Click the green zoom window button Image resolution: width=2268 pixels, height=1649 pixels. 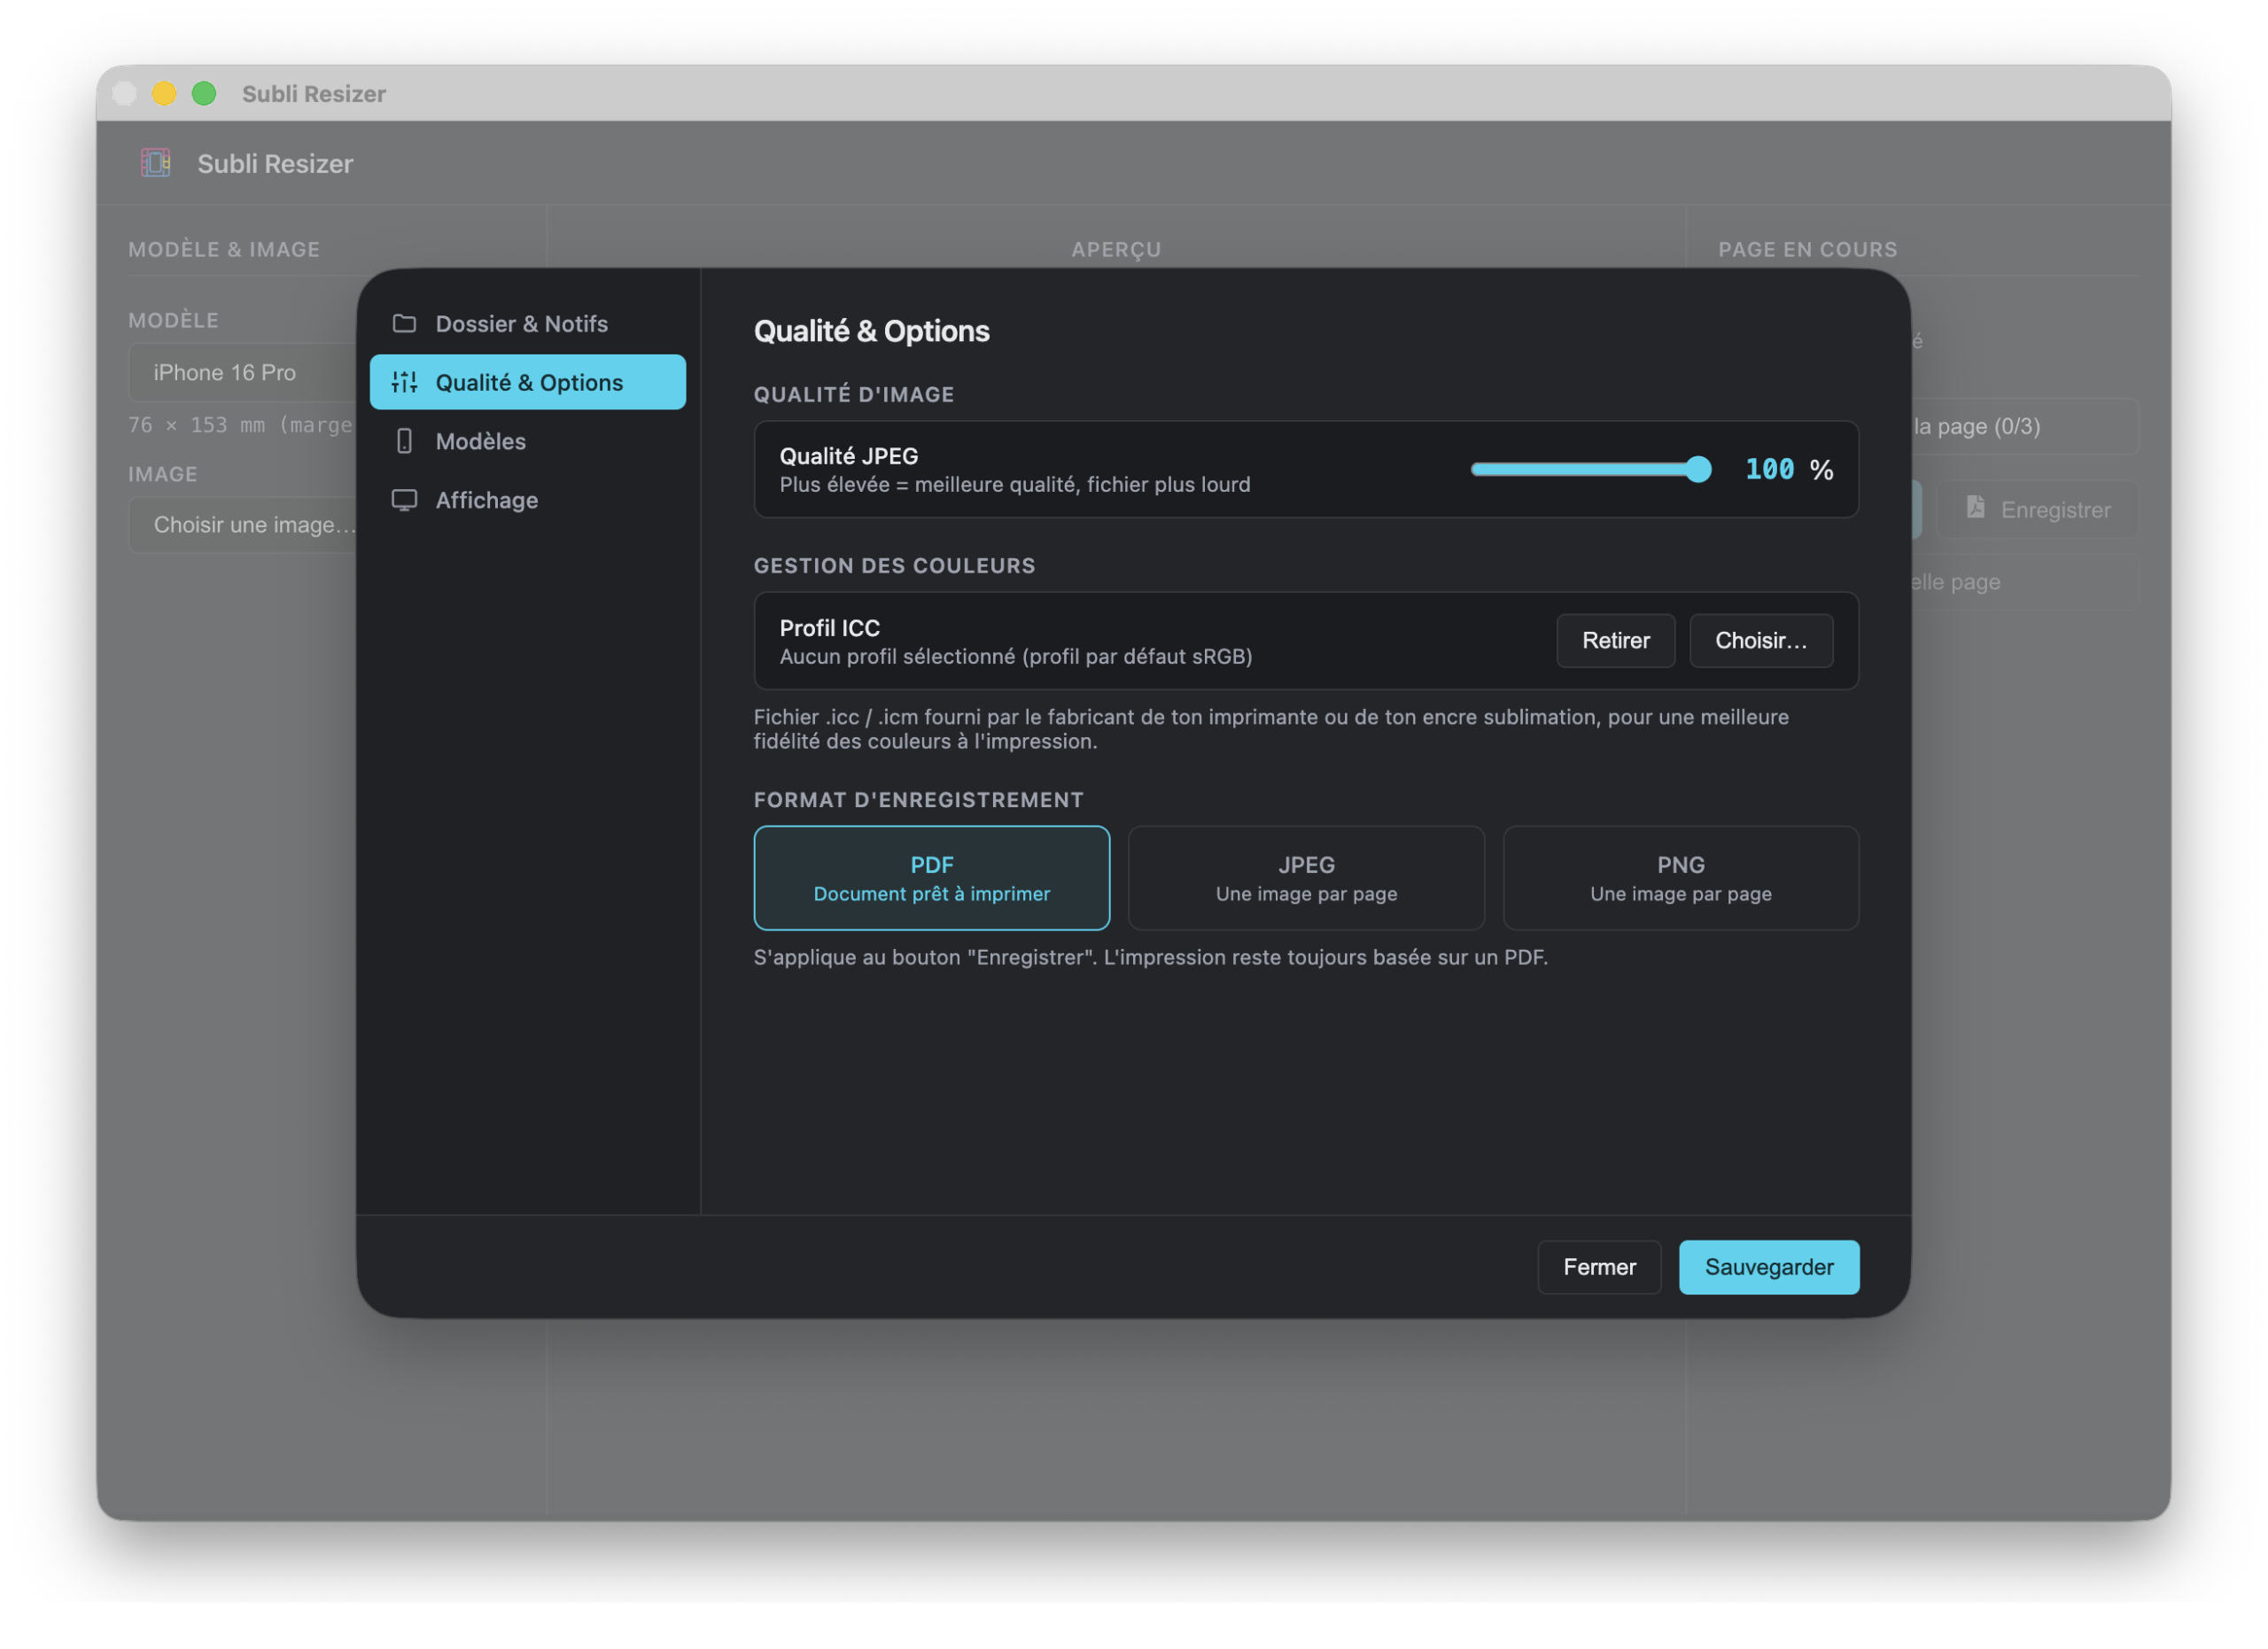pos(204,93)
